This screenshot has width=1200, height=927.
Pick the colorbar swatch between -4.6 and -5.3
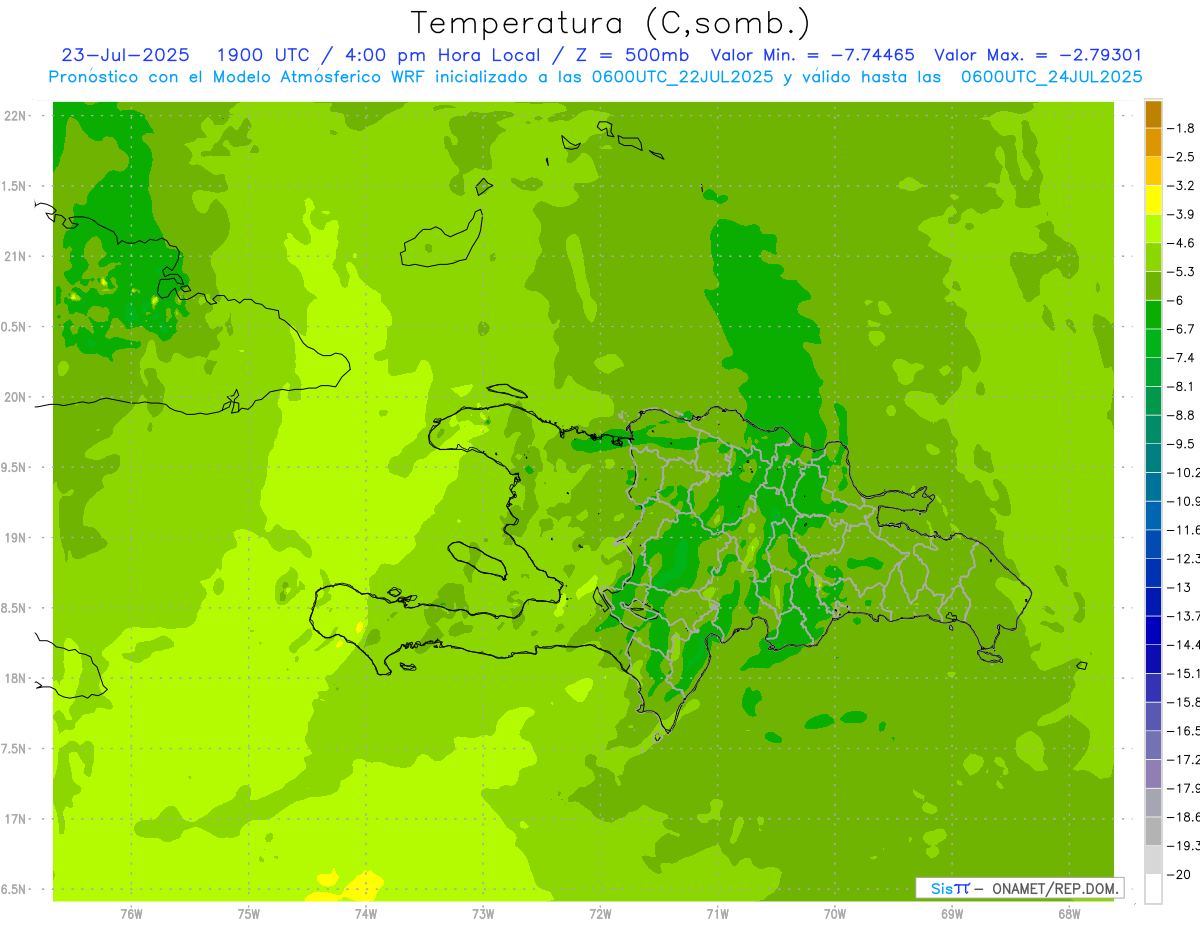click(1153, 257)
